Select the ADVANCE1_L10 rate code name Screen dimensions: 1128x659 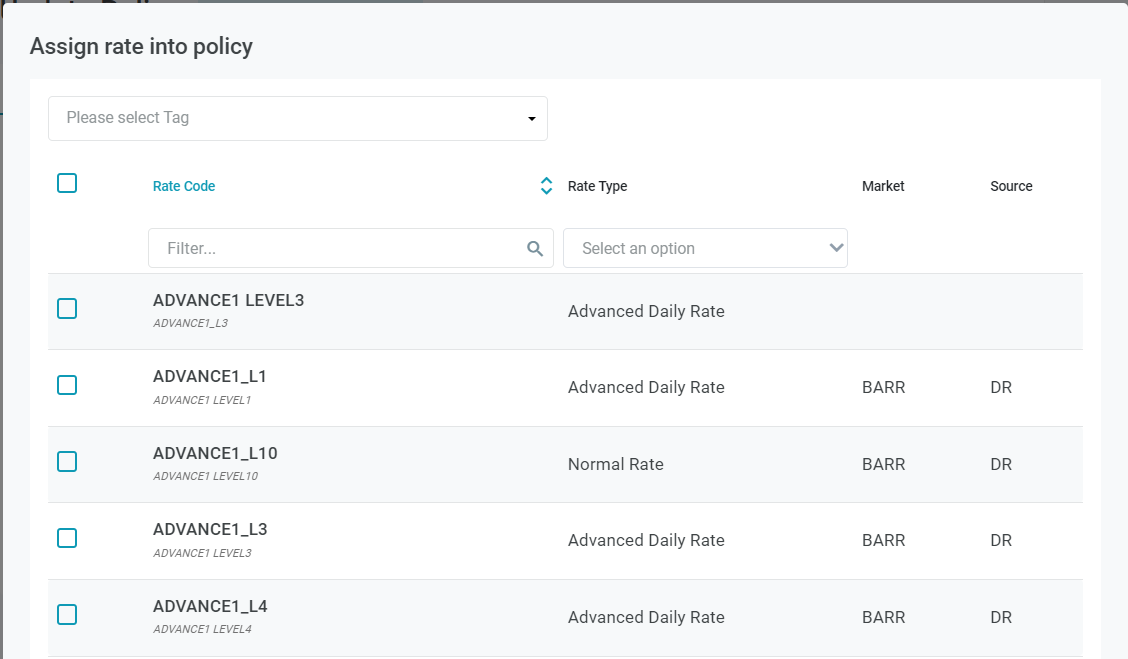(x=215, y=454)
